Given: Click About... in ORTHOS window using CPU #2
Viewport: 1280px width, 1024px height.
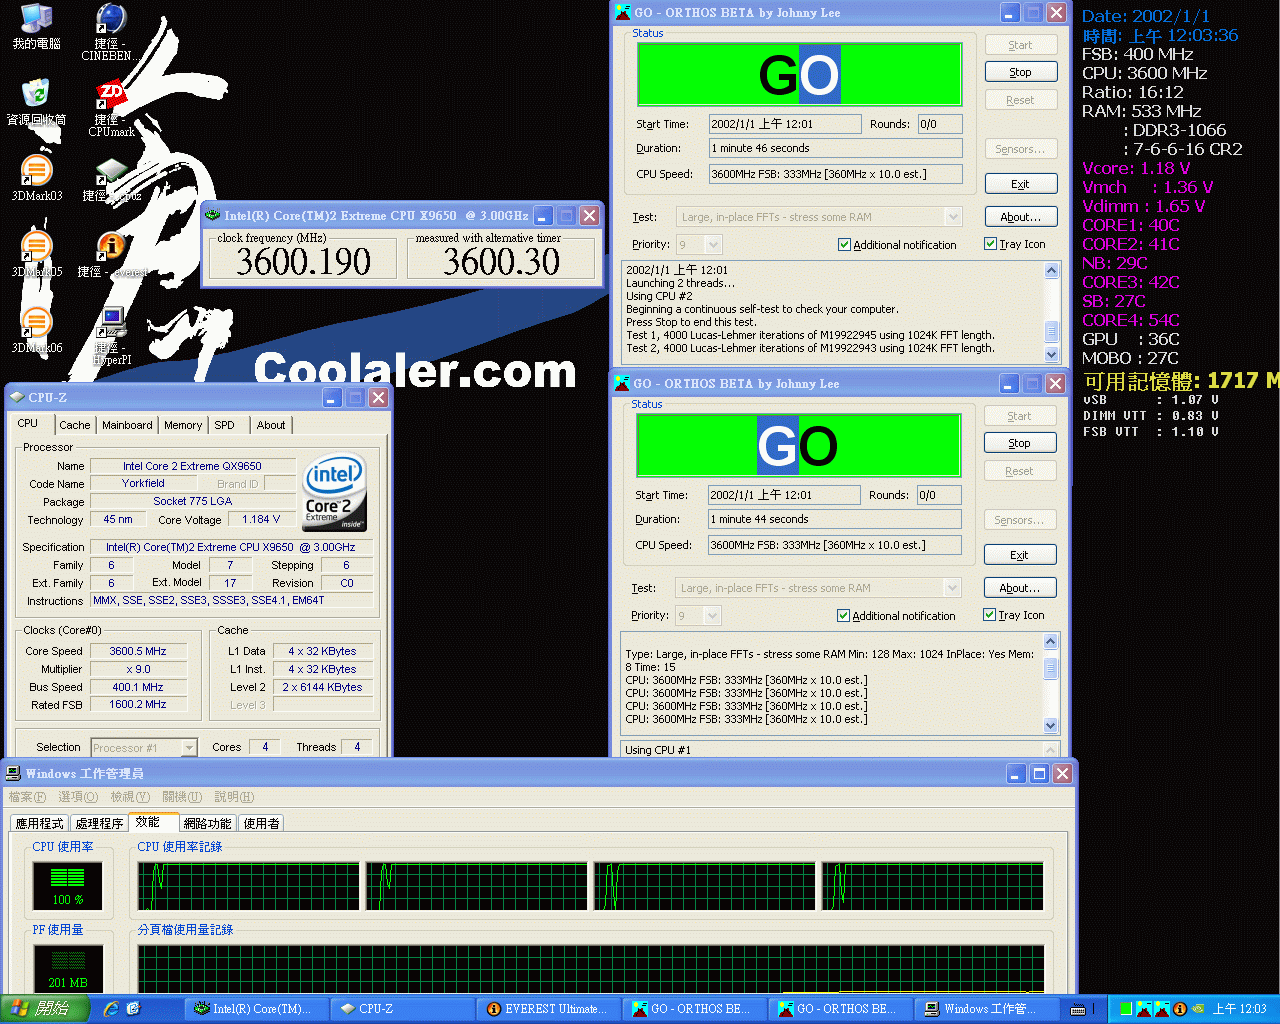Looking at the screenshot, I should pyautogui.click(x=1021, y=217).
